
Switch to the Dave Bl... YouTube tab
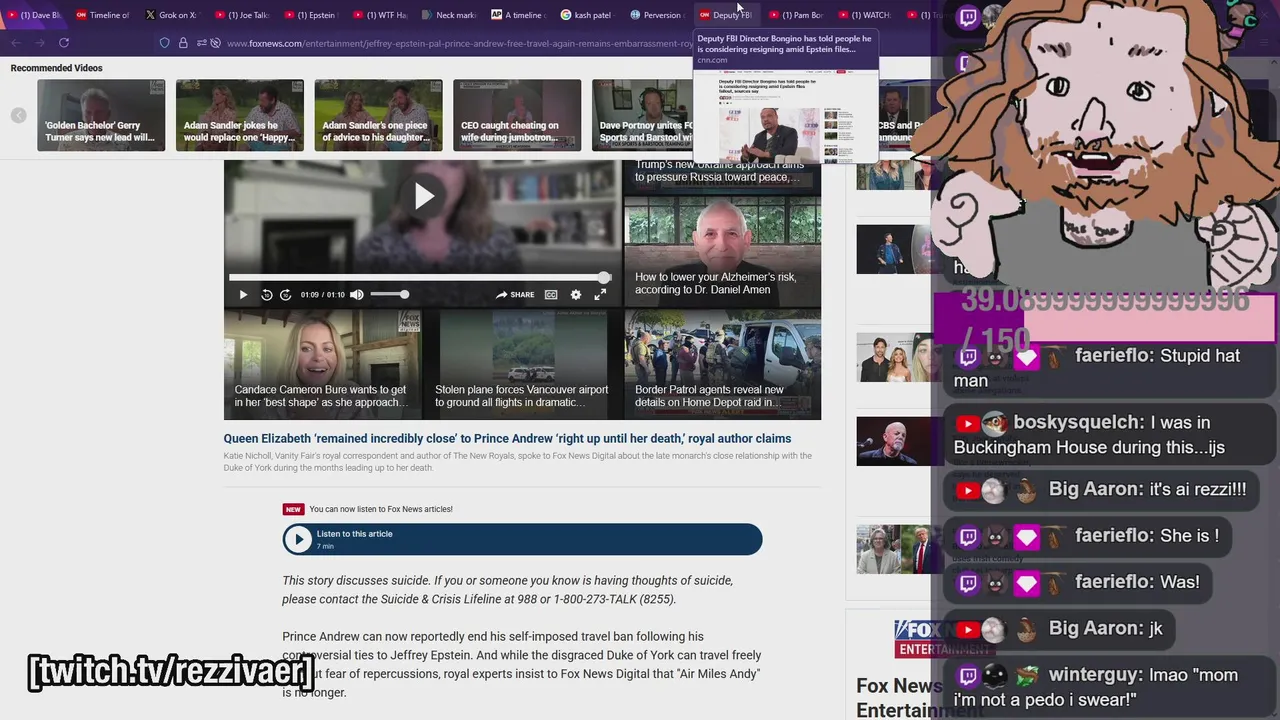(x=35, y=15)
